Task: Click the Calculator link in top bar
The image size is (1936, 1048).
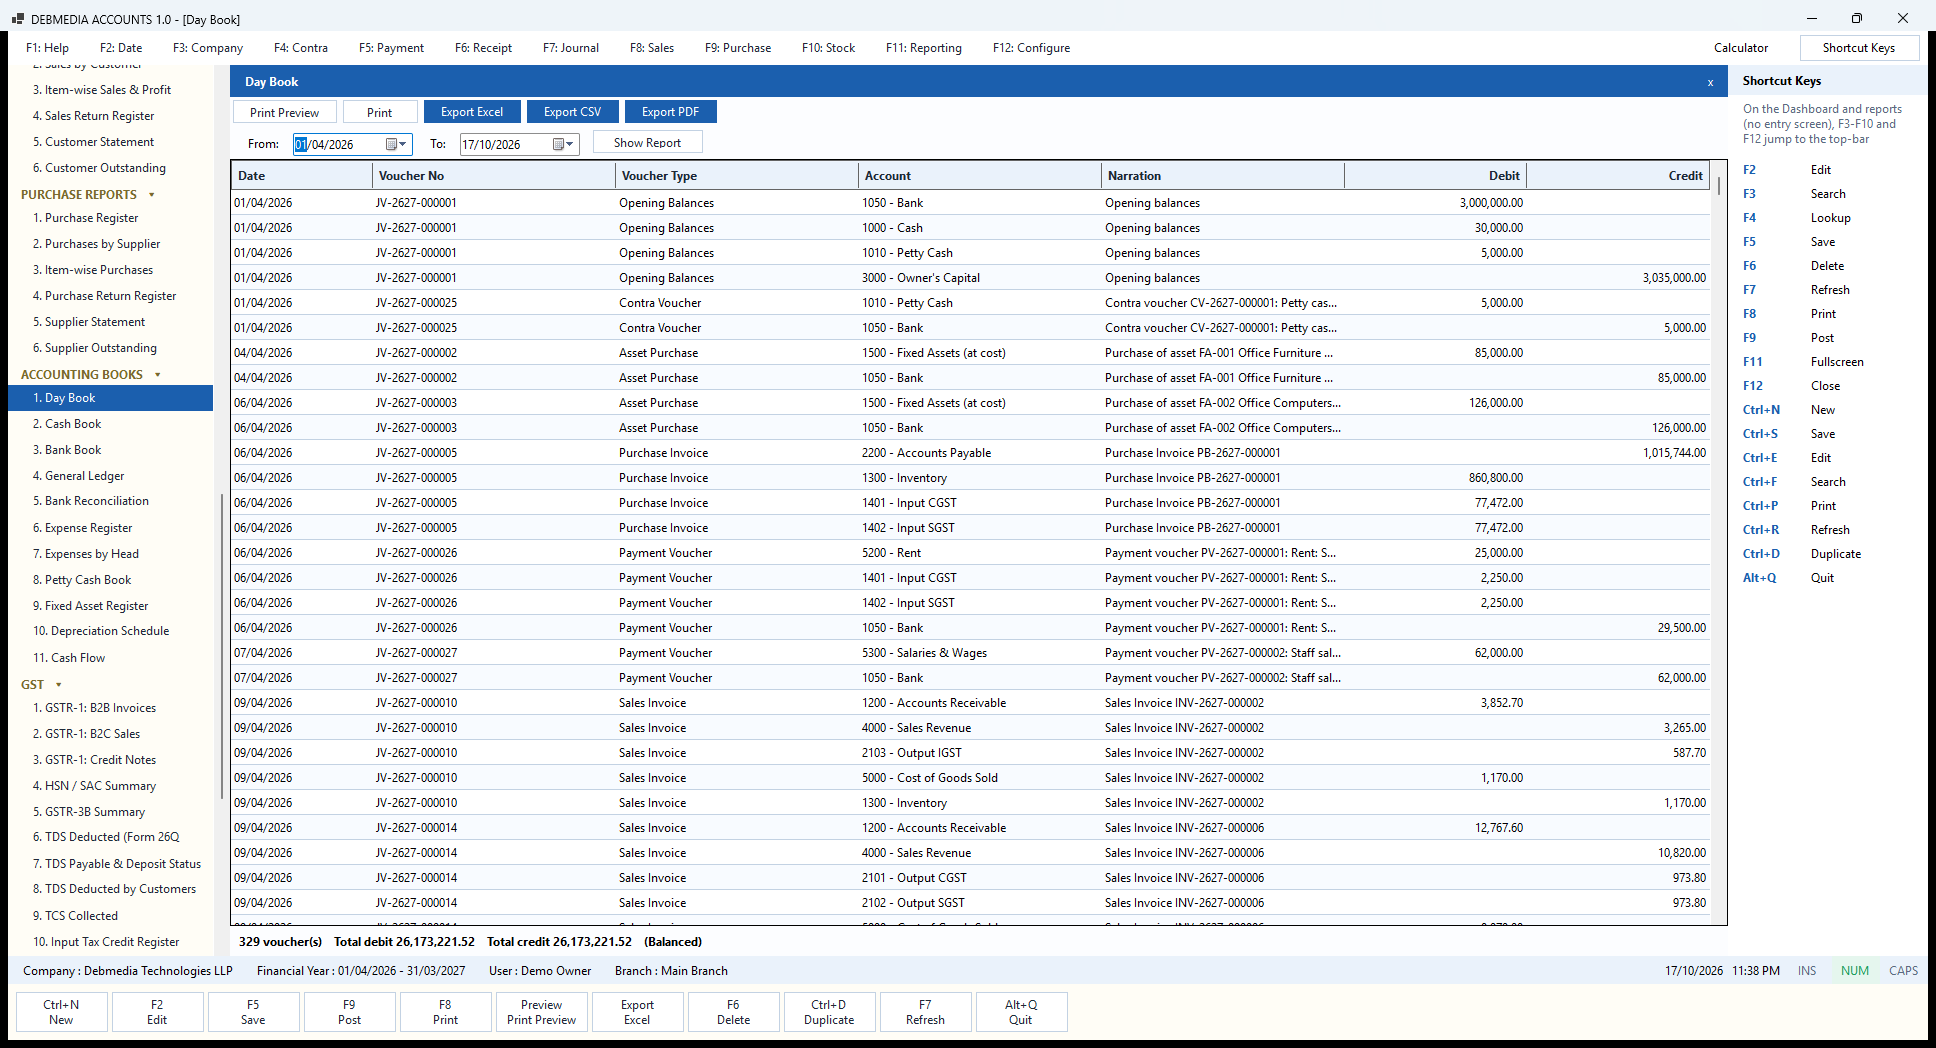Action: tap(1741, 48)
